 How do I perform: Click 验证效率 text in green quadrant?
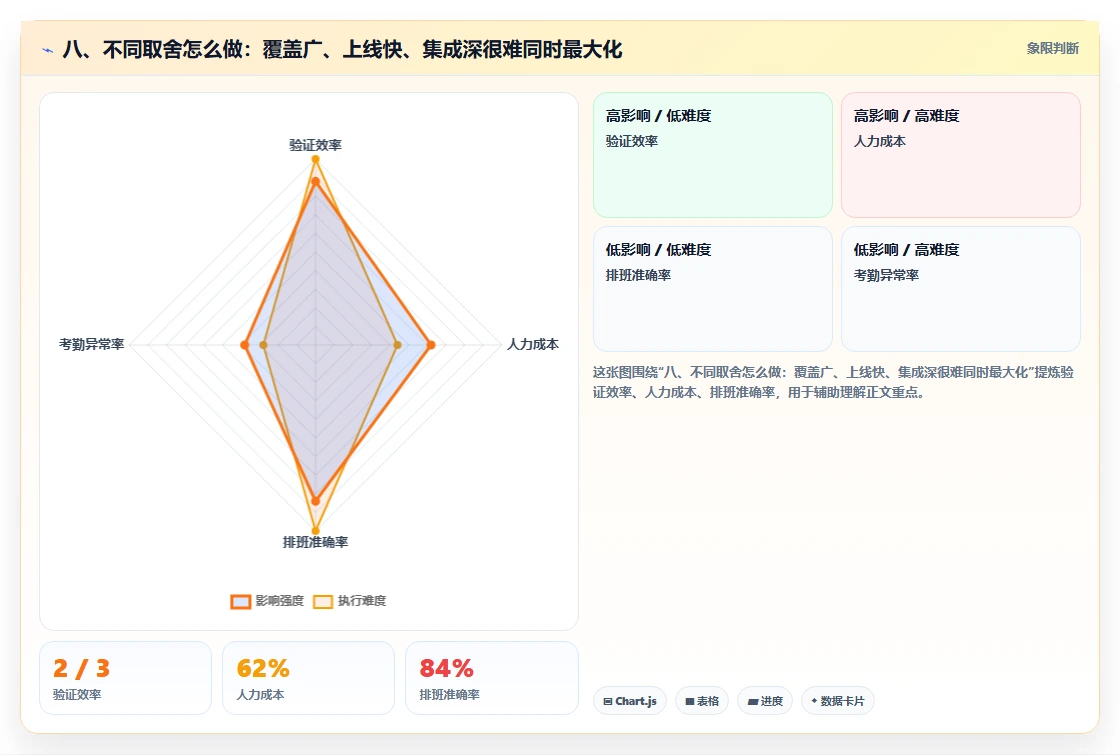point(631,141)
